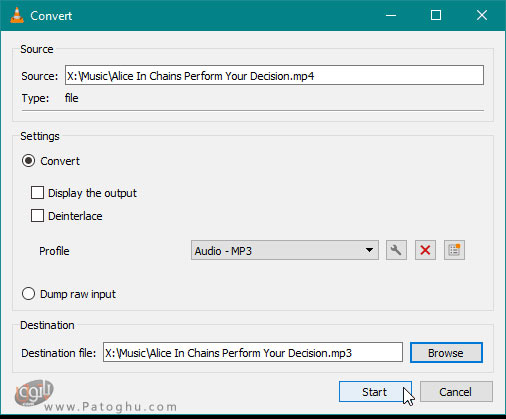Close the Convert window
The width and height of the screenshot is (506, 419).
point(482,15)
